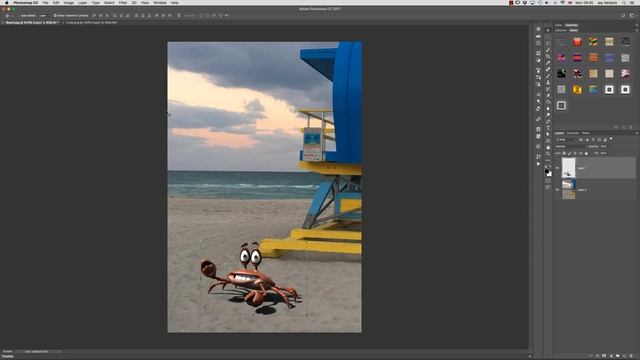Create a new layer icon
Image resolution: width=640 pixels, height=360 pixels.
624,356
